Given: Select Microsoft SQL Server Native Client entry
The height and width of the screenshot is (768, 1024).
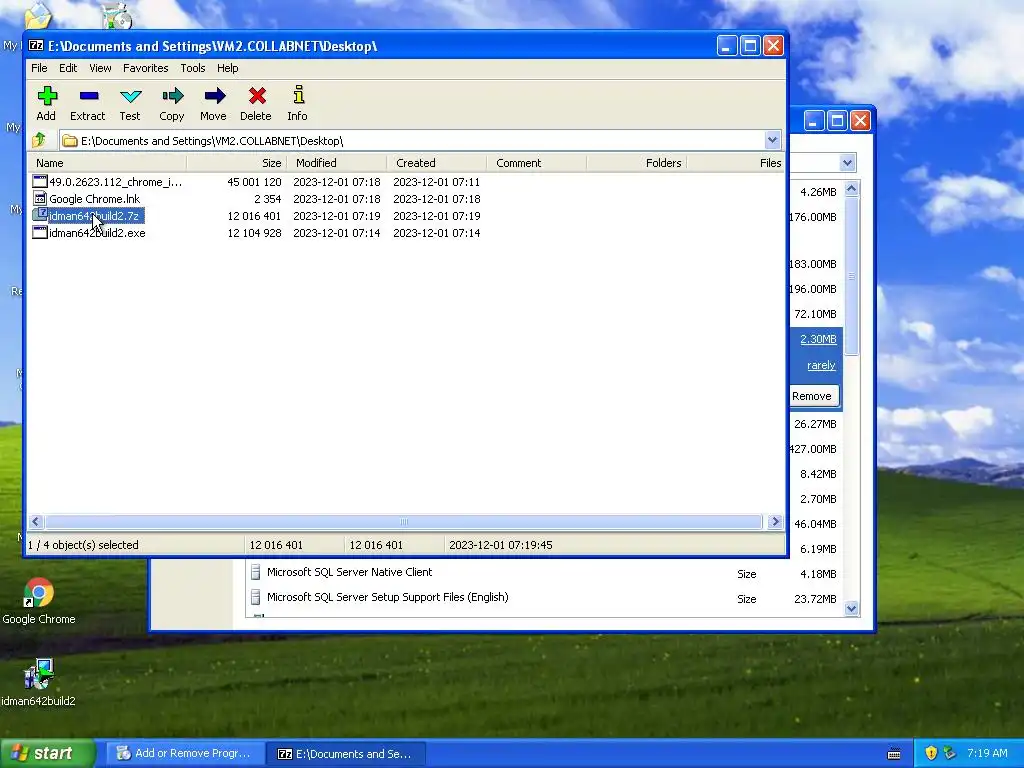Looking at the screenshot, I should 349,572.
